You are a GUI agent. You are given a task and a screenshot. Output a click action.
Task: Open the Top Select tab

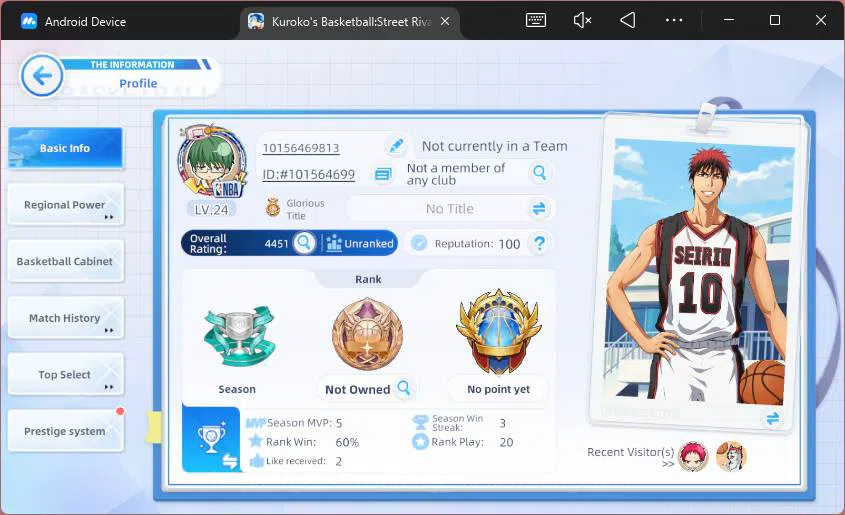tap(66, 374)
